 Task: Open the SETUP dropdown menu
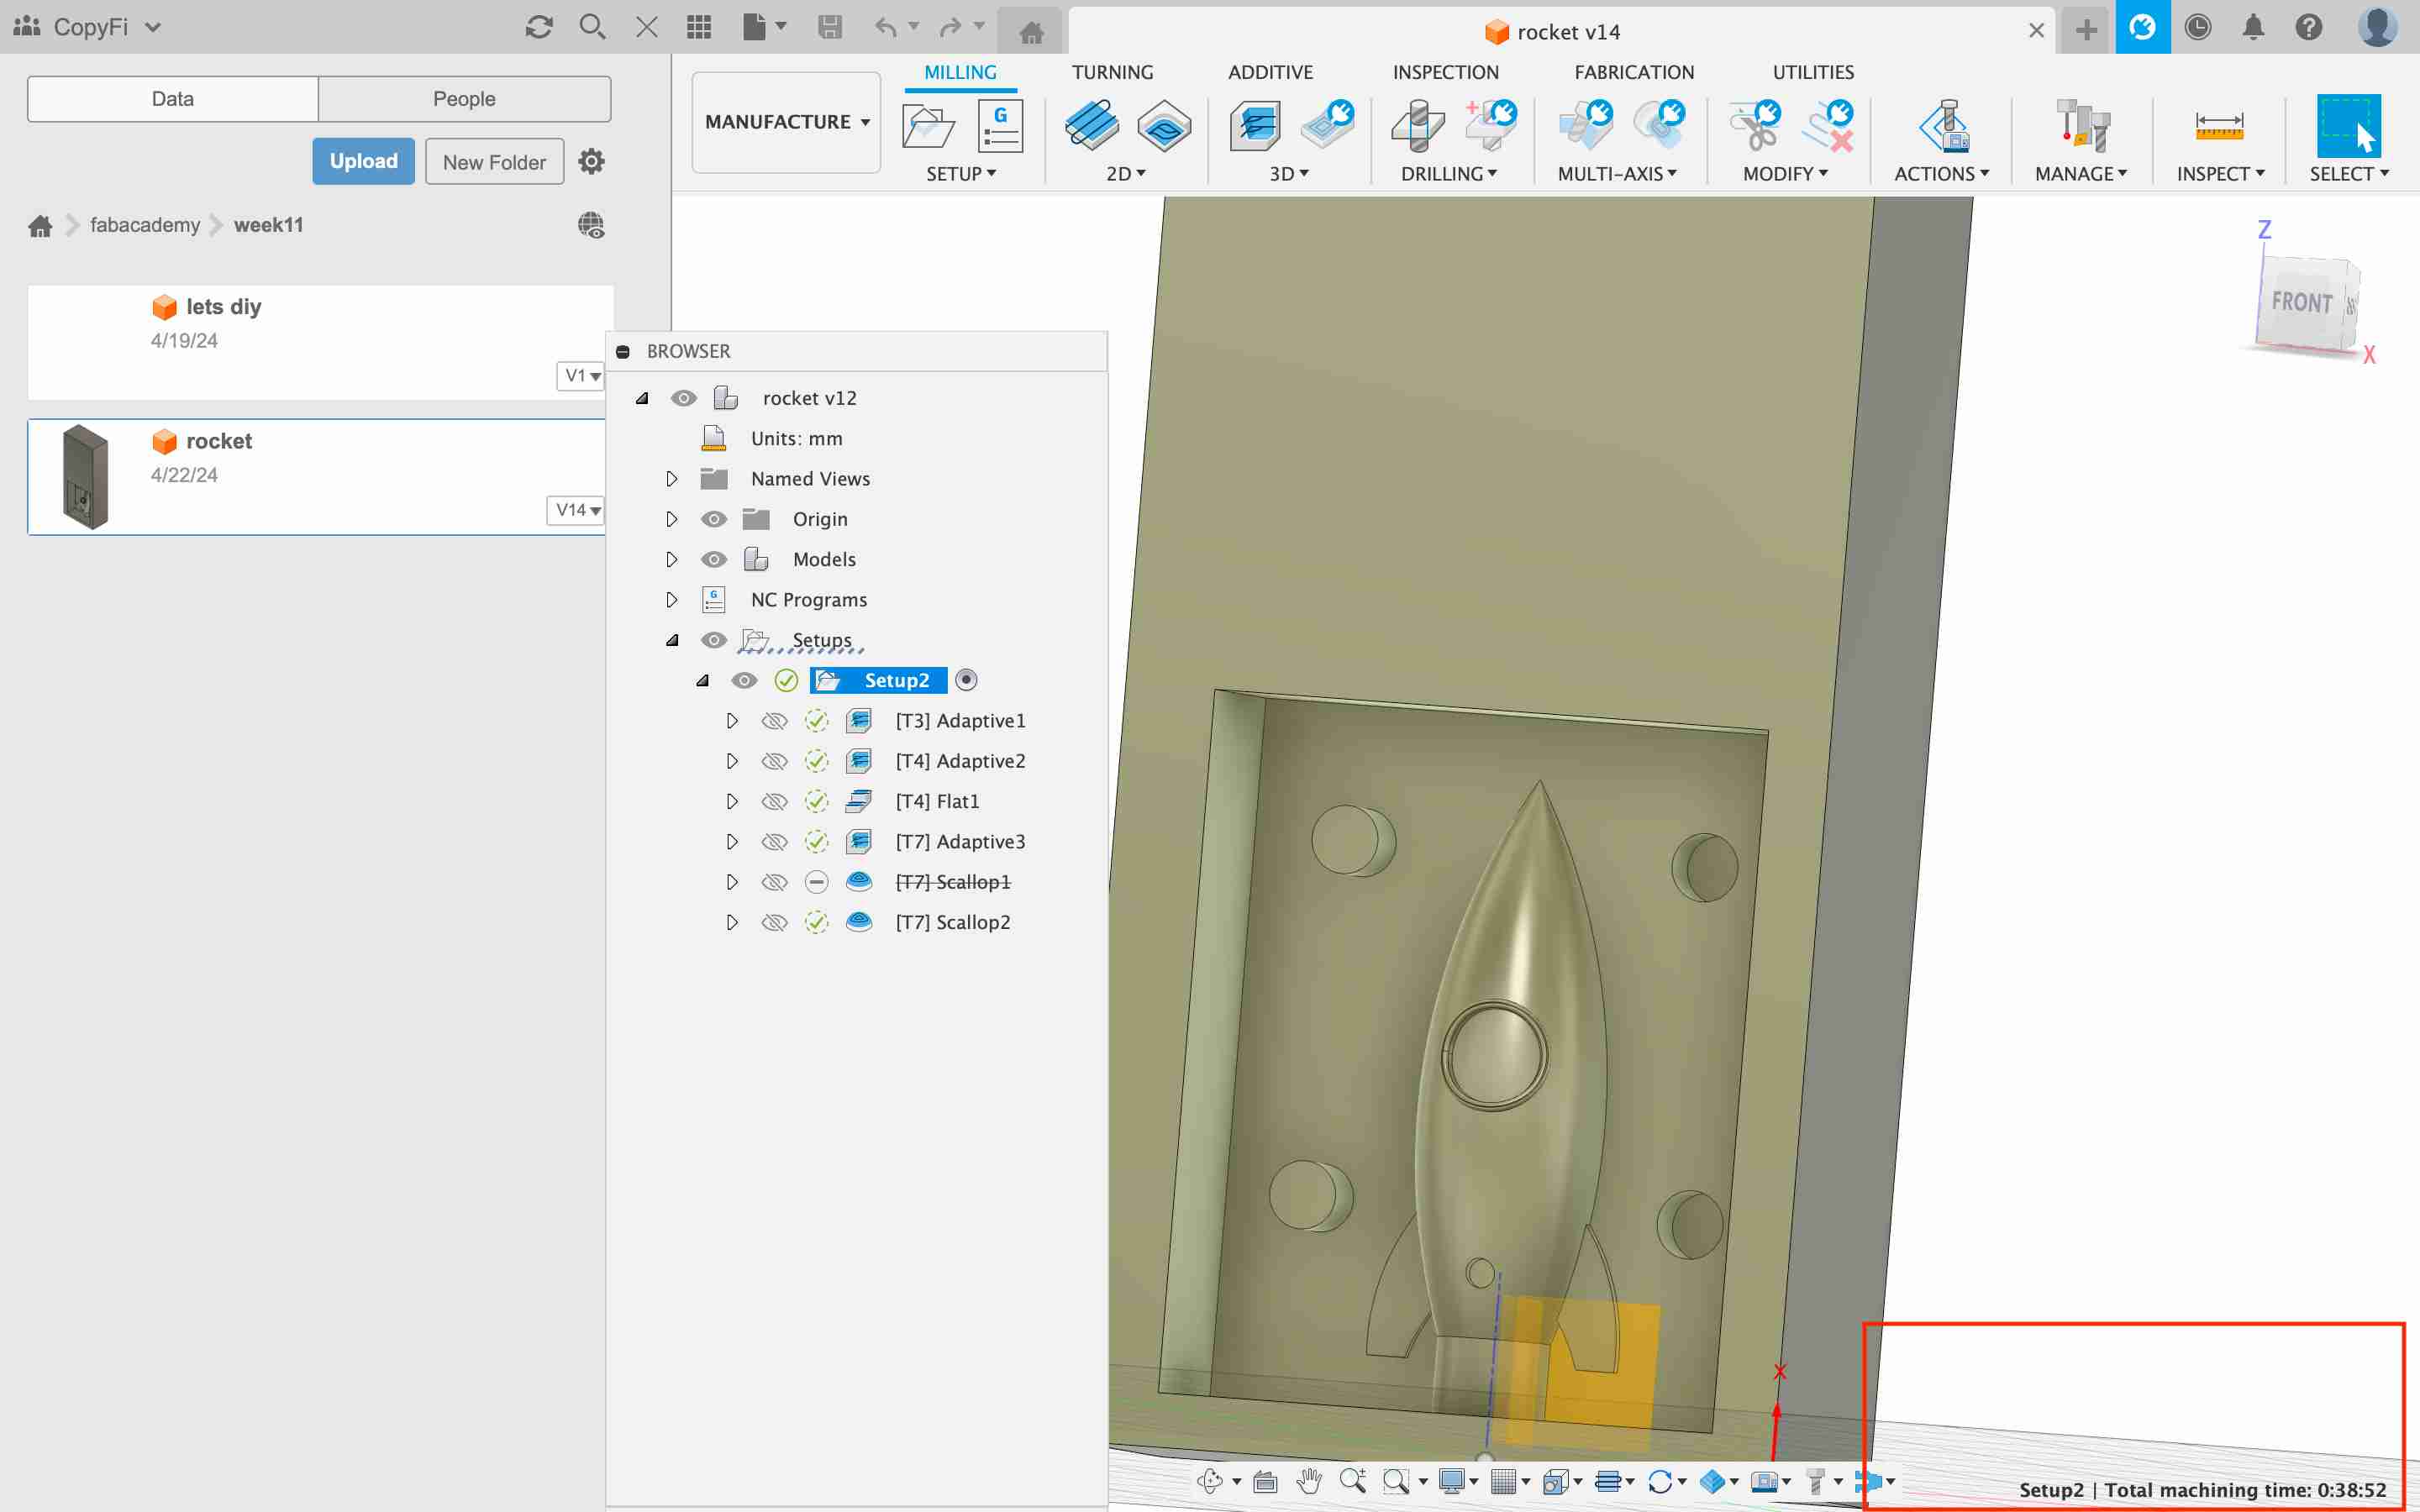tap(961, 174)
